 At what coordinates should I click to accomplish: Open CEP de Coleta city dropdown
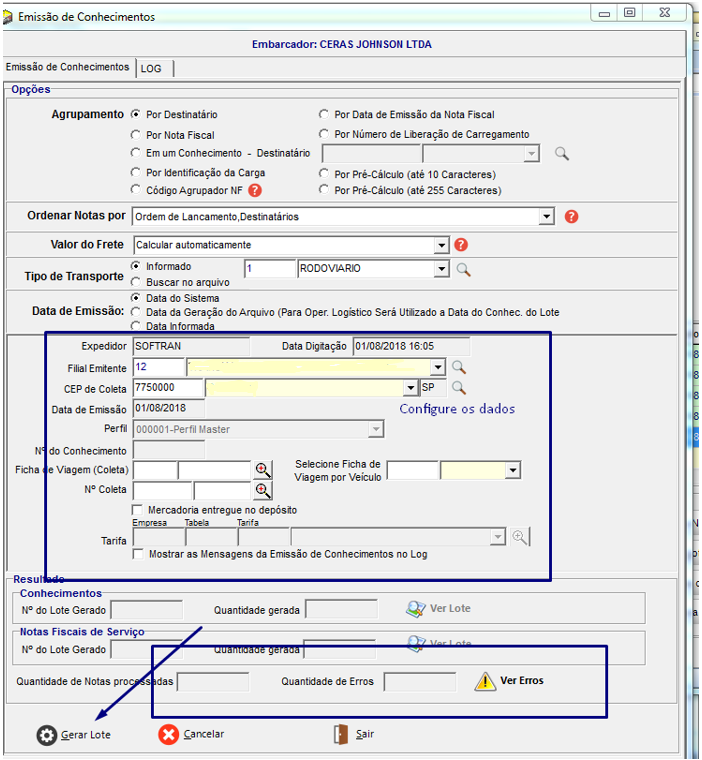tap(411, 387)
